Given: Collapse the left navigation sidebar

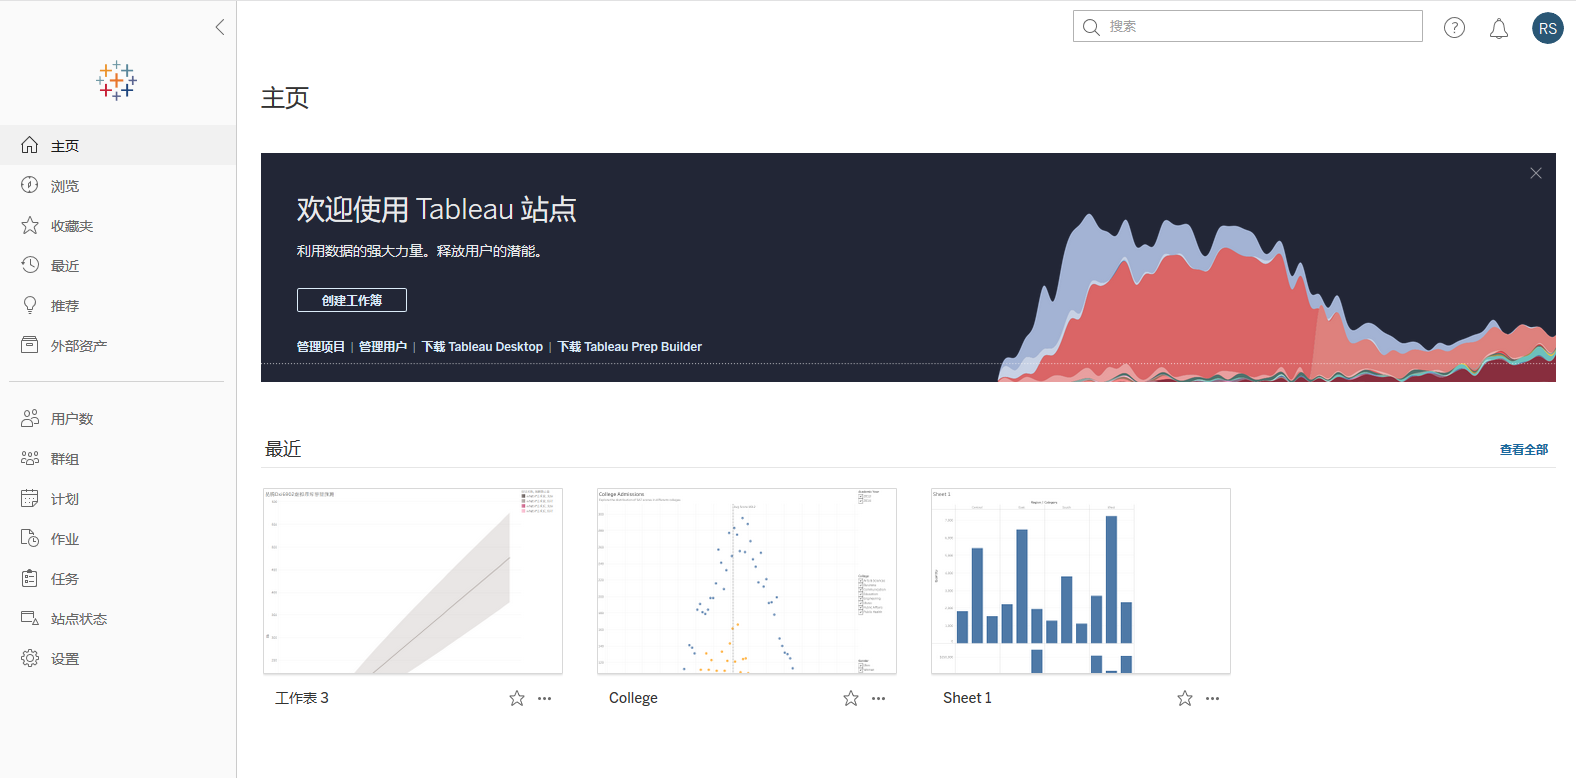Looking at the screenshot, I should (x=220, y=27).
